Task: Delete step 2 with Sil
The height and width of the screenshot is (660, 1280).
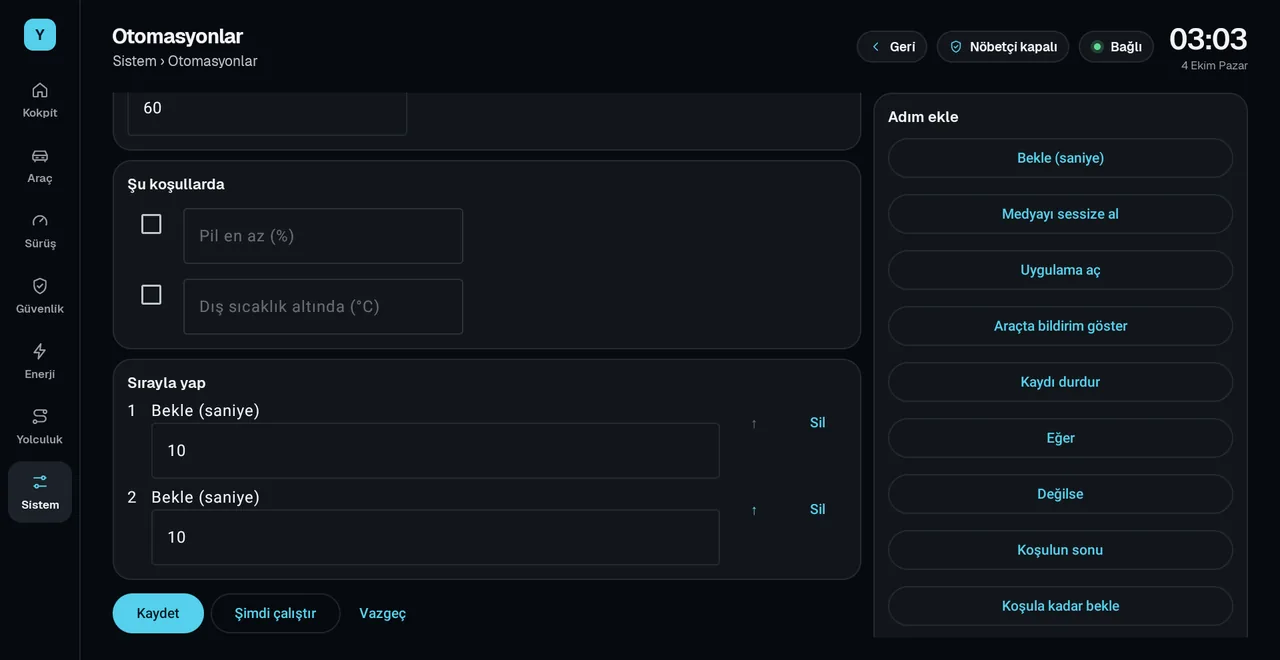Action: [818, 510]
